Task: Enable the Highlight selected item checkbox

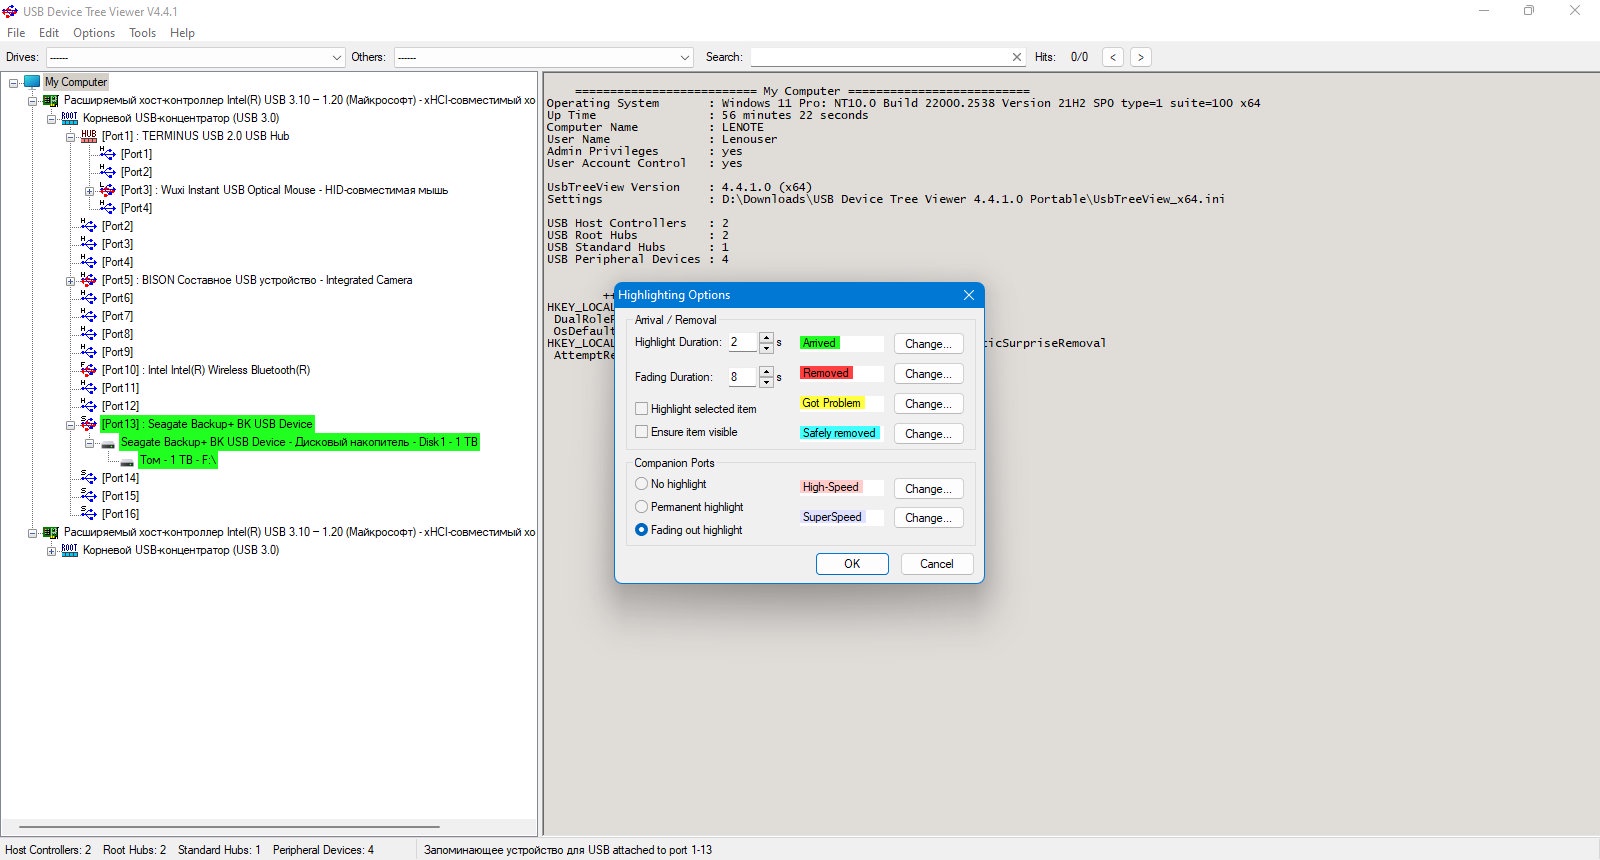Action: [x=642, y=409]
